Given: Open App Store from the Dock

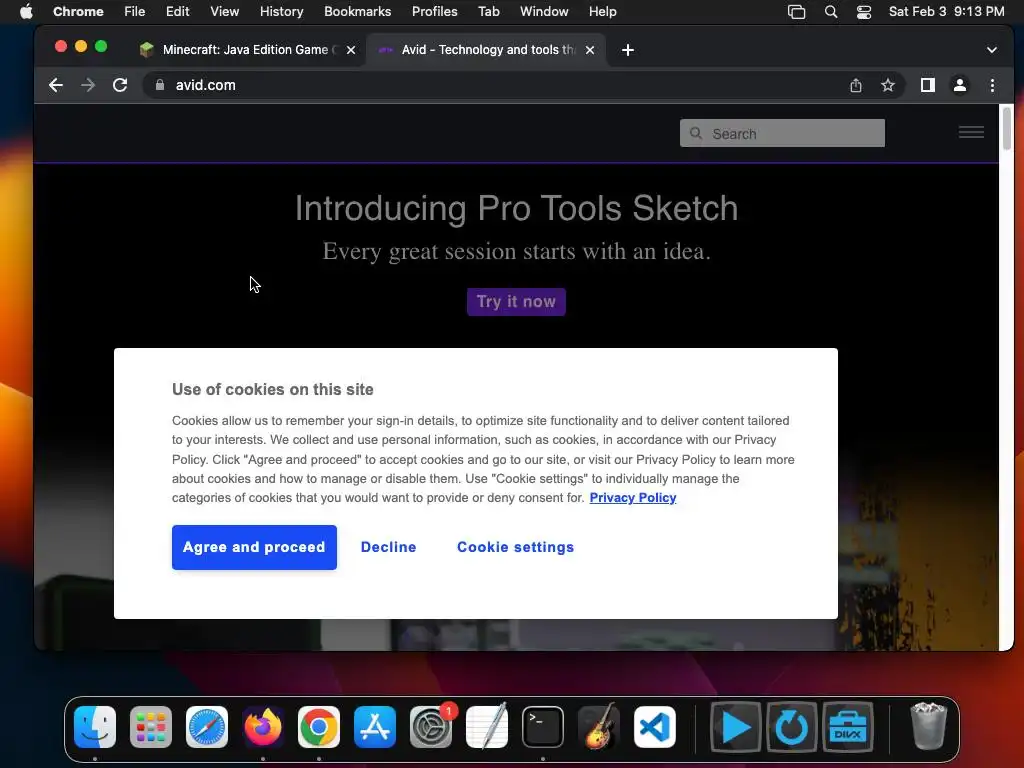Looking at the screenshot, I should click(375, 727).
